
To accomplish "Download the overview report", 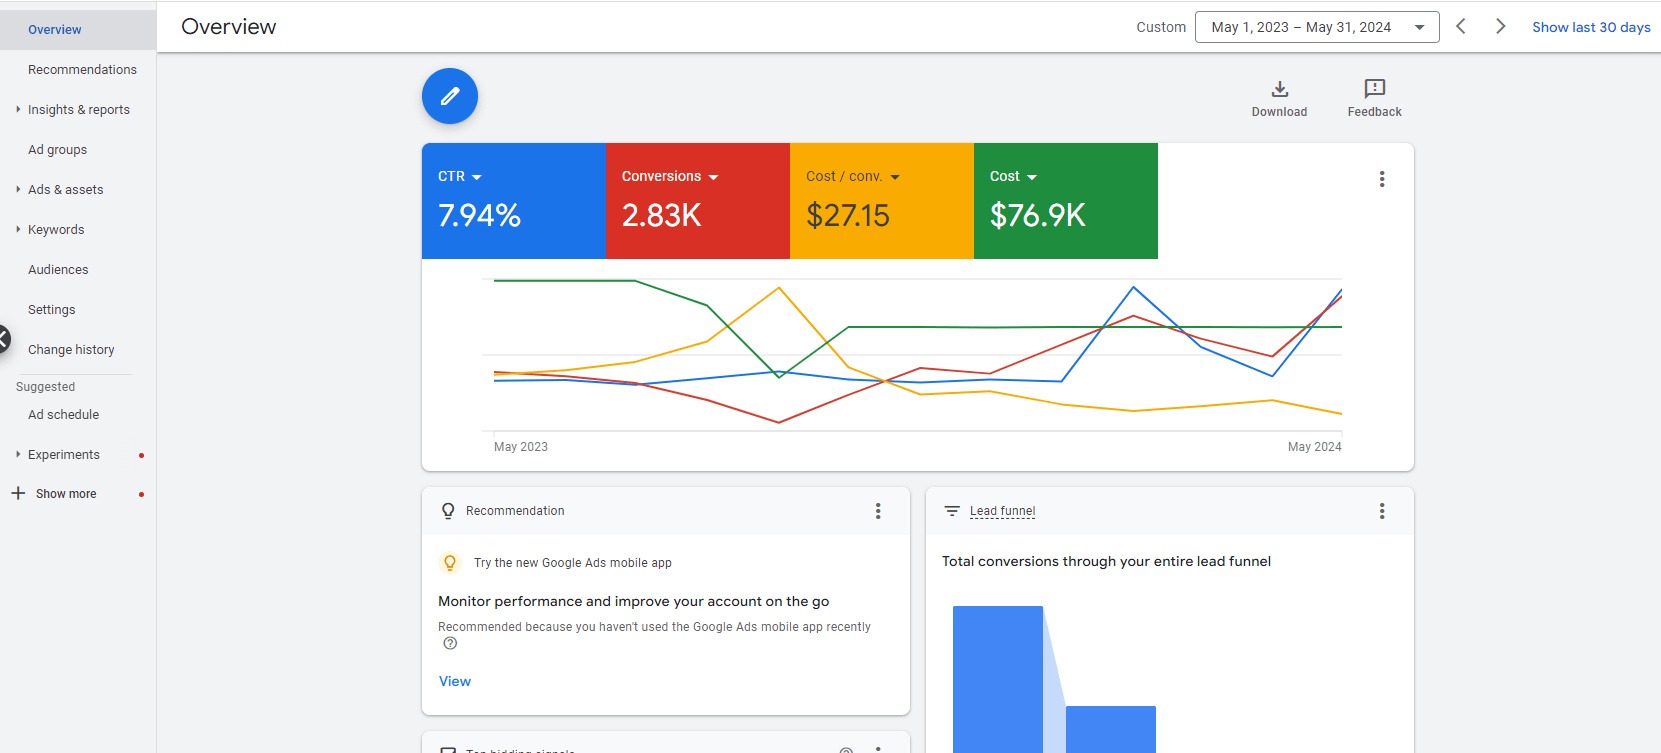I will point(1279,98).
